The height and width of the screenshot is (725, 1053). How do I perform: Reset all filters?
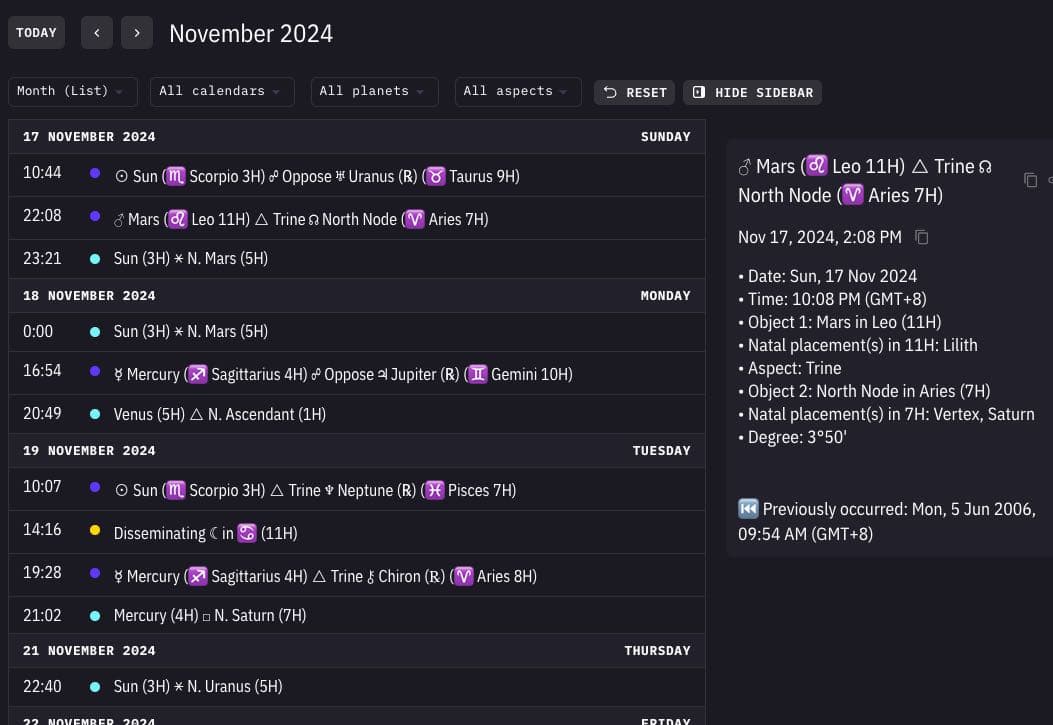pos(634,92)
